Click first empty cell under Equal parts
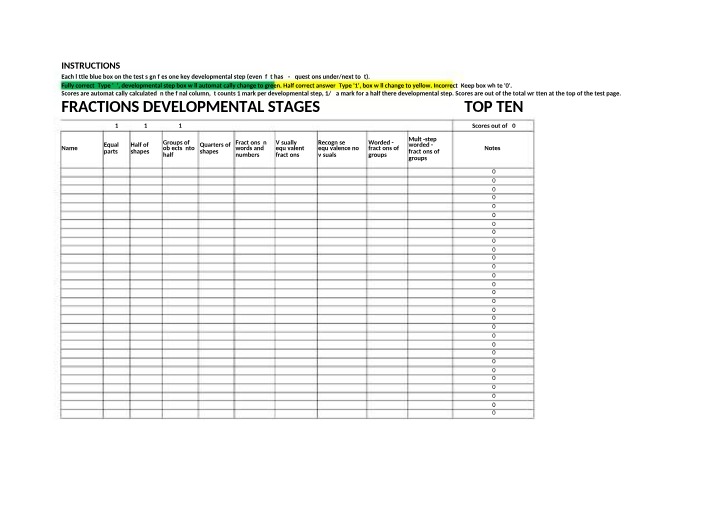 (x=117, y=172)
